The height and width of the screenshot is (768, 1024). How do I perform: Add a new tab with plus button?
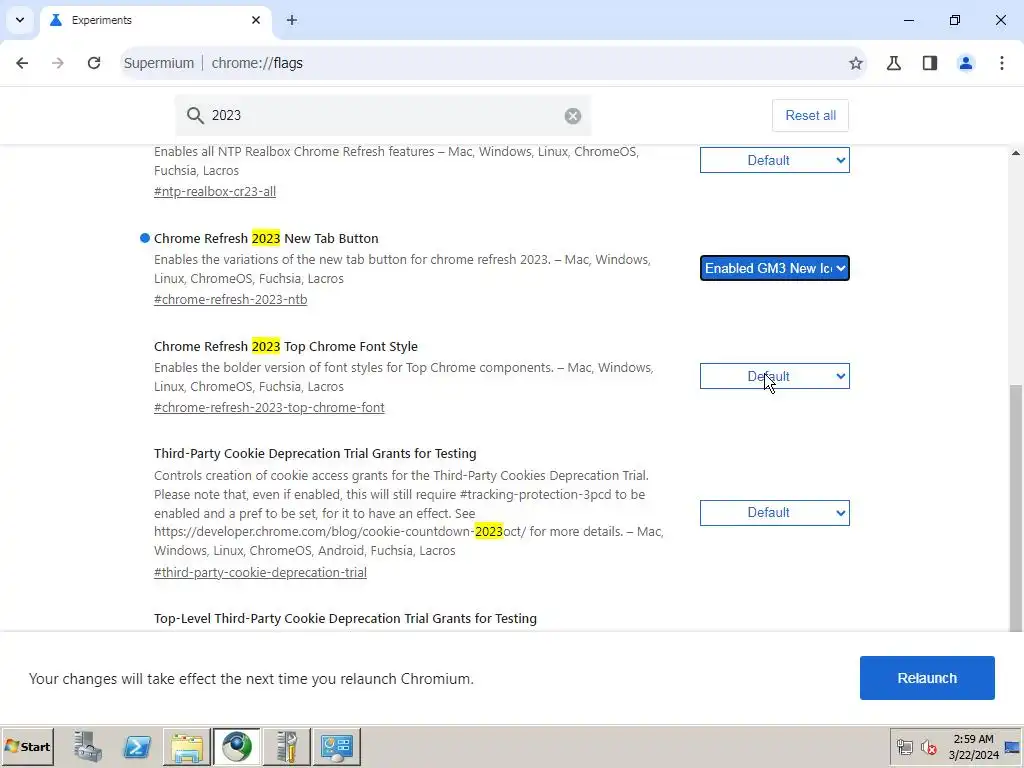click(292, 20)
